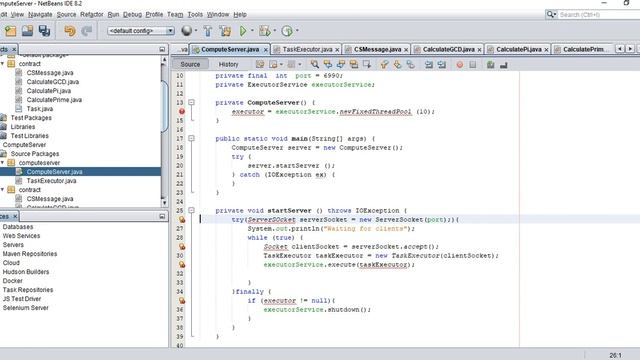Switch to the CSMessage.java tab
Viewport: 640px width, 360px height.
[x=377, y=49]
